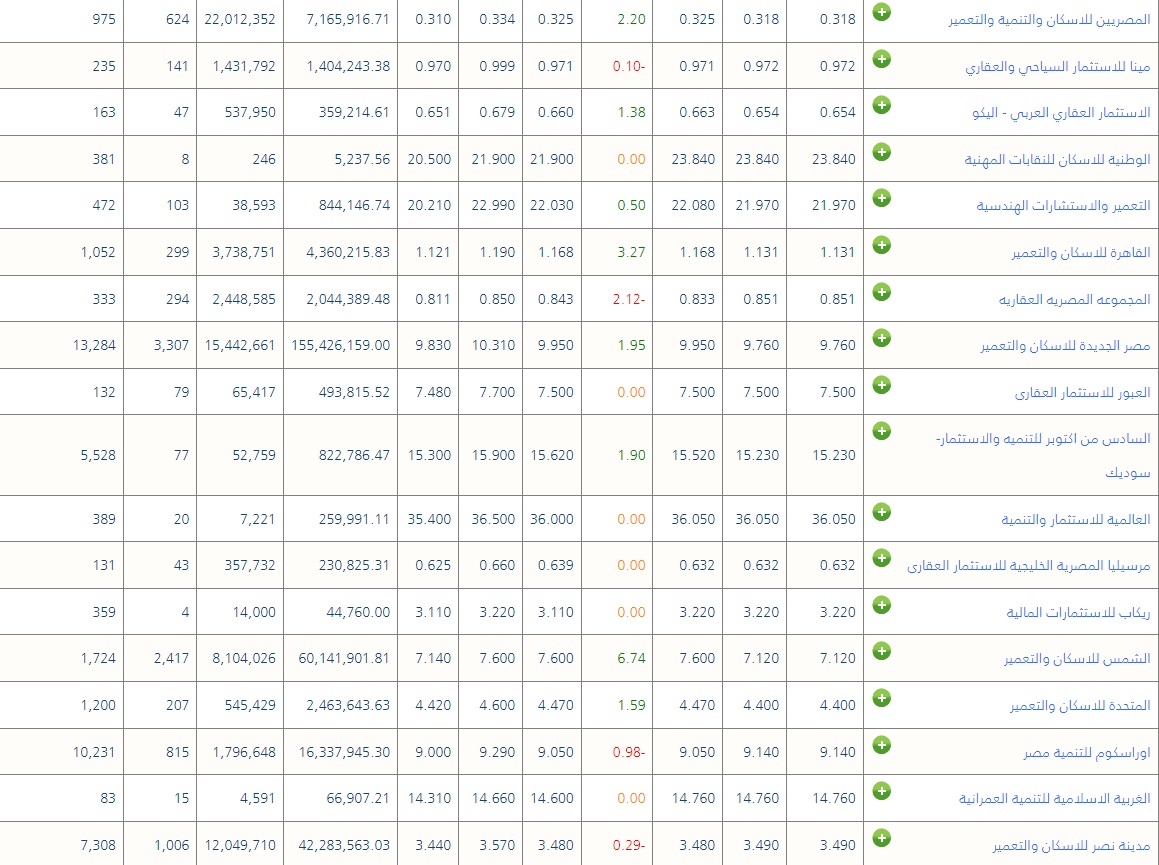The height and width of the screenshot is (865, 1159).
Task: Click the 0.98- change for اوراسكوم
Action: point(628,752)
